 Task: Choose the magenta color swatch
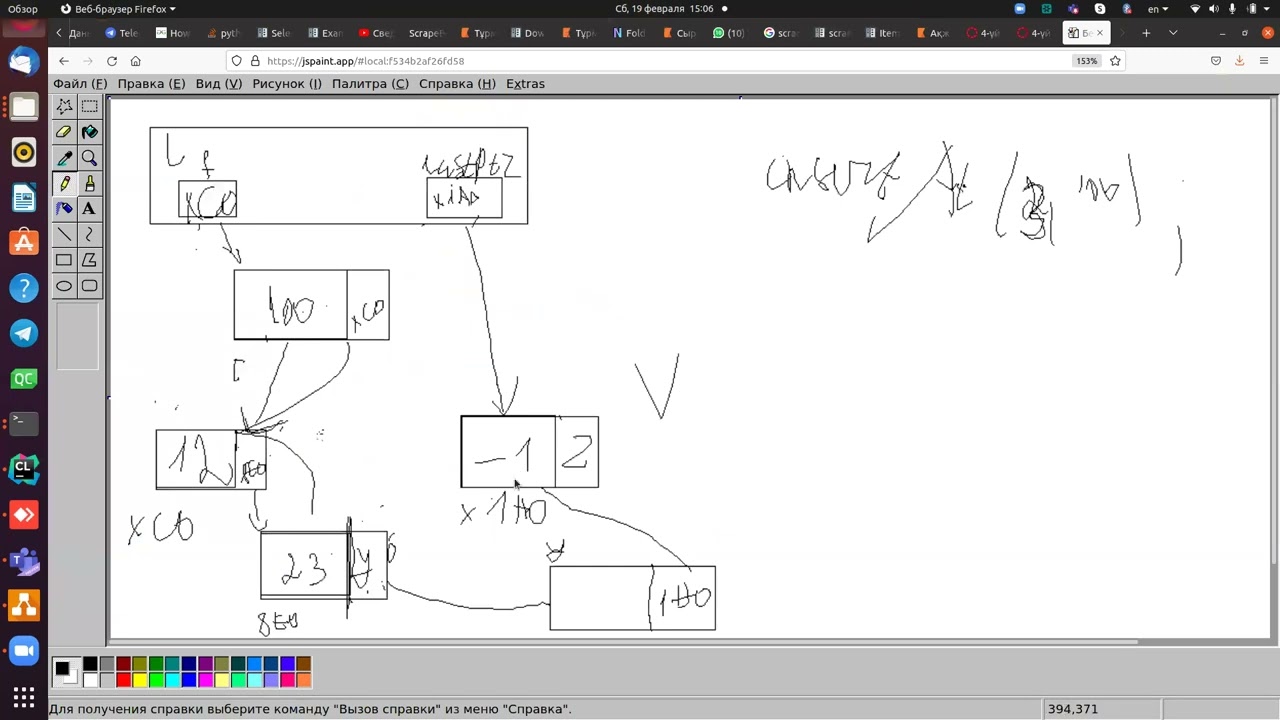(205, 680)
